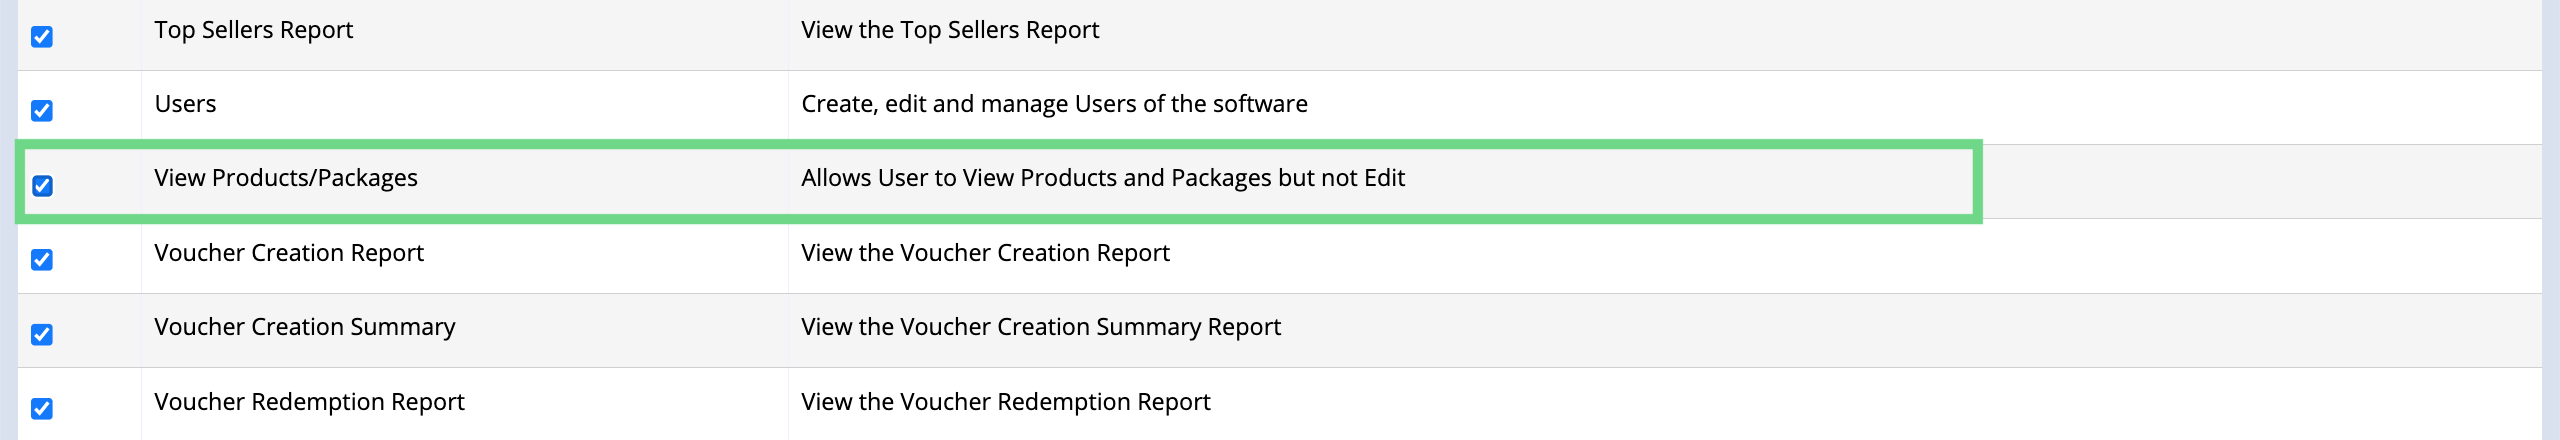Select the 'View the Voucher Redemption Report' description
This screenshot has height=440, width=2560.
[1005, 402]
